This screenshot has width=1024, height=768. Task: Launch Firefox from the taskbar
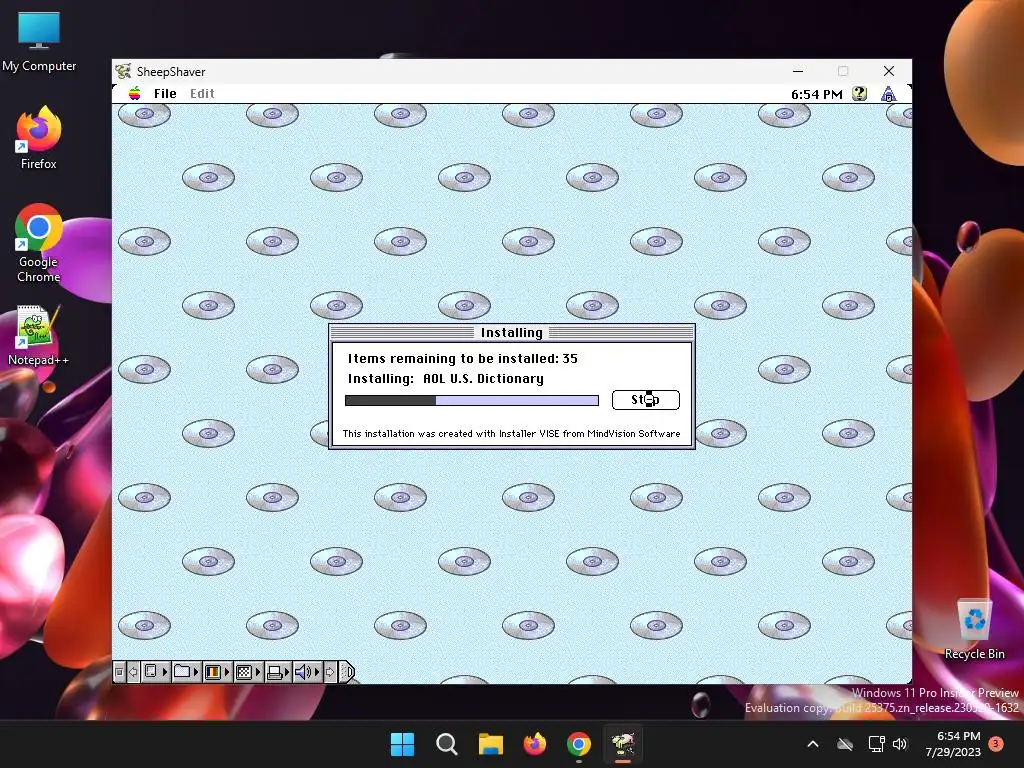point(535,744)
